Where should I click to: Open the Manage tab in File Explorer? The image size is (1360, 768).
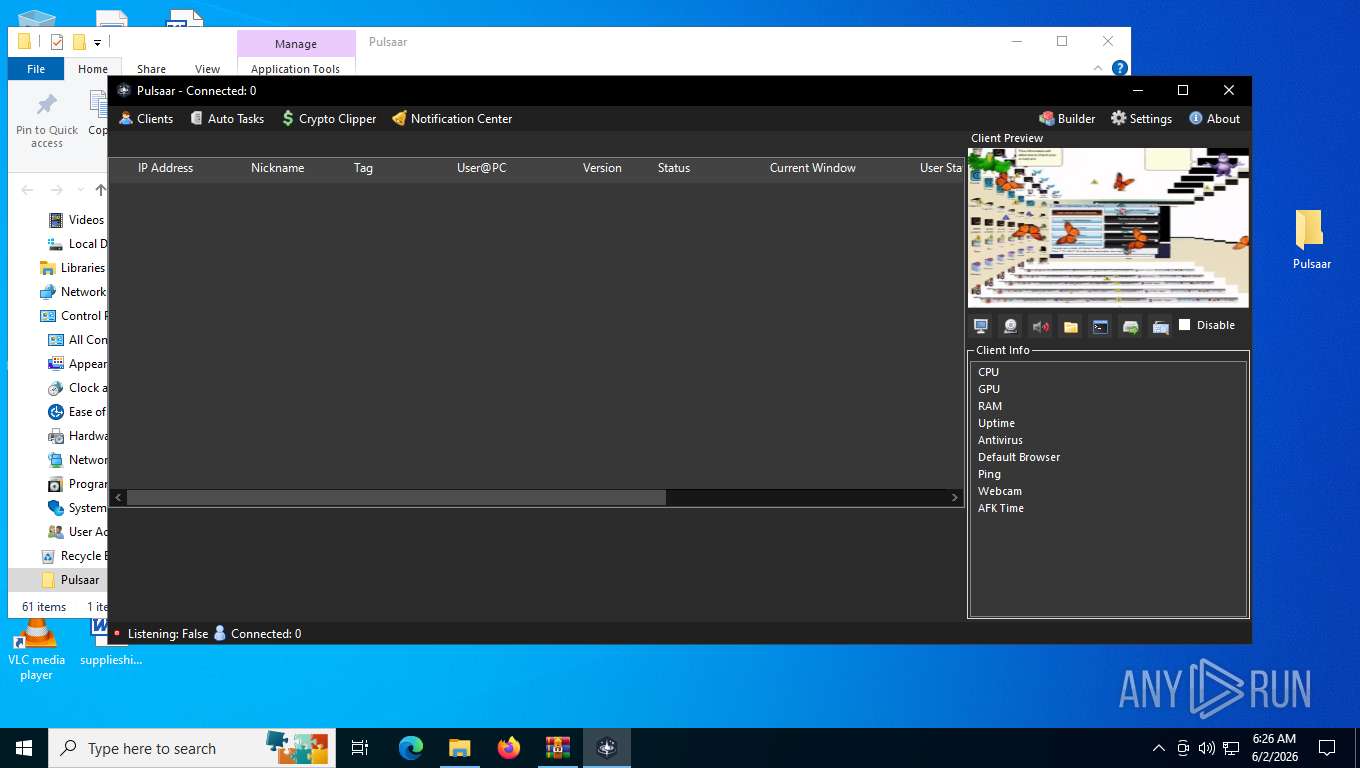tap(296, 44)
